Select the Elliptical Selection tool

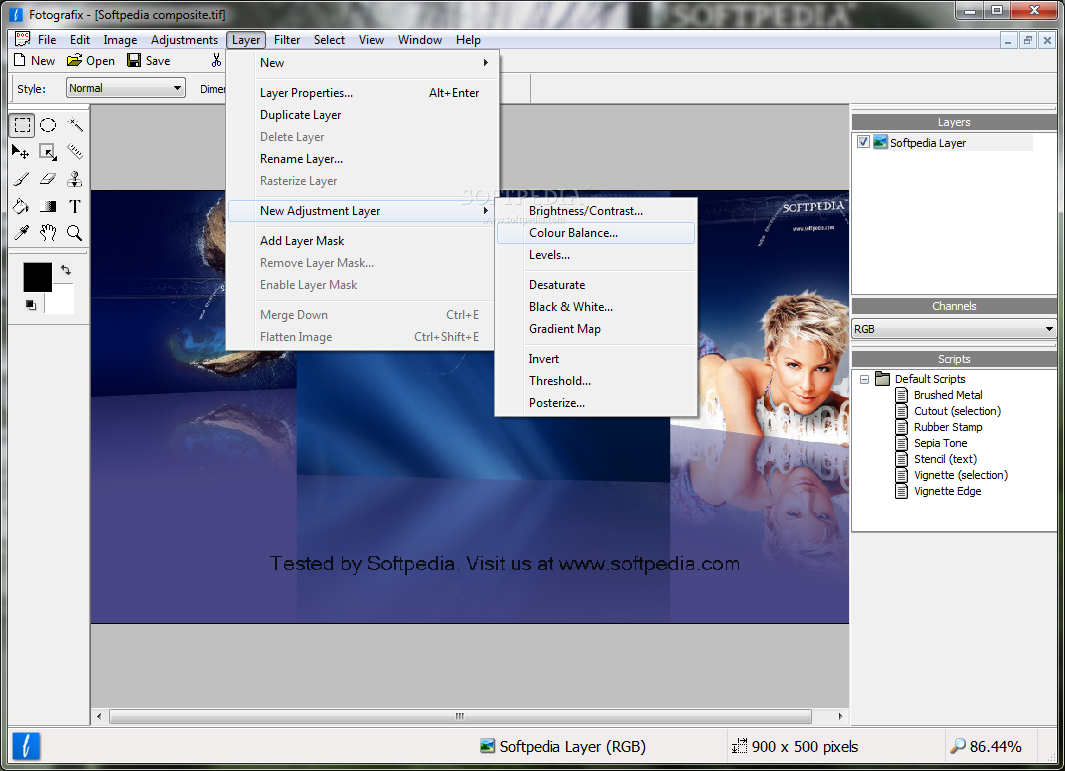pos(48,125)
